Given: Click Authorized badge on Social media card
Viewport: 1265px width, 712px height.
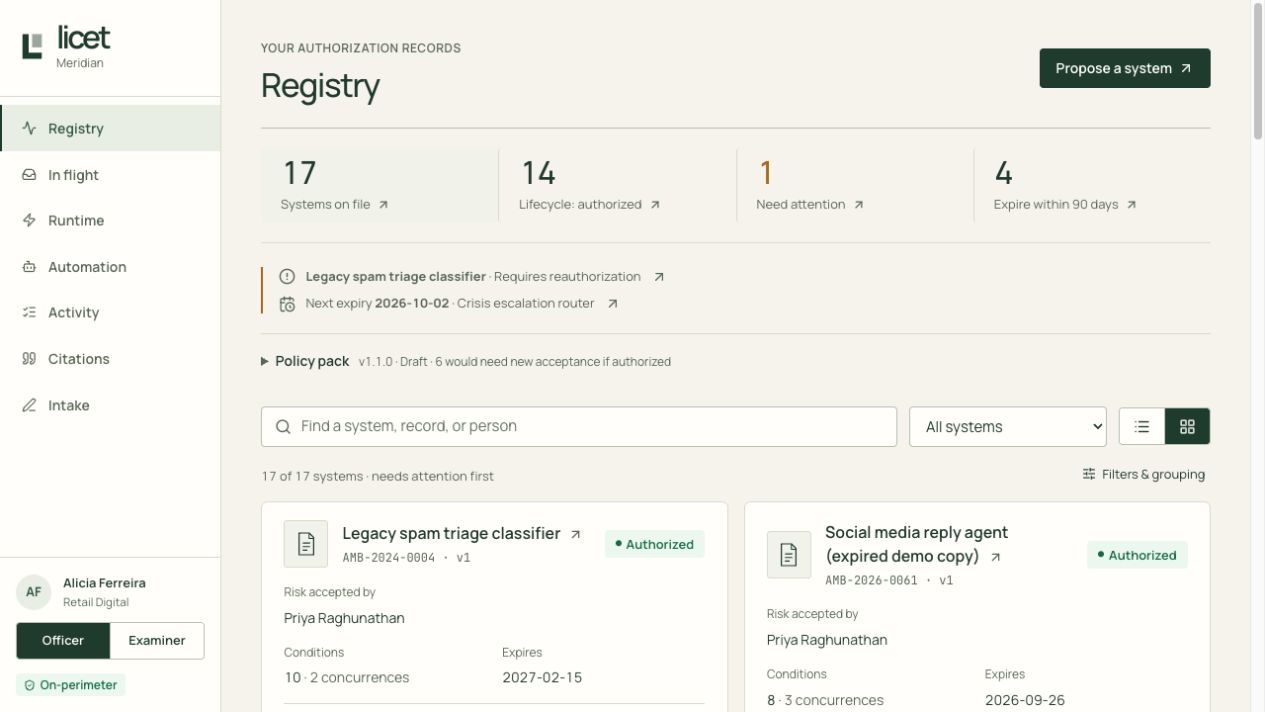Looking at the screenshot, I should [1138, 555].
